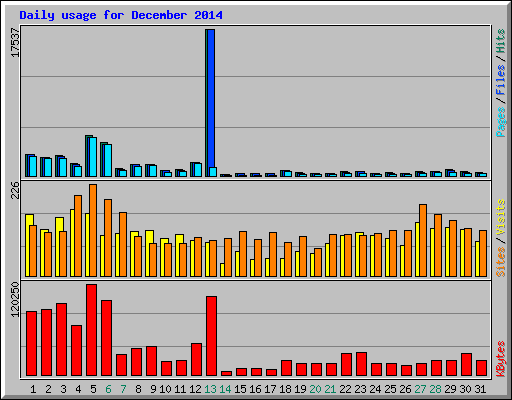This screenshot has height=400, width=512.
Task: Click the red KBytes bar for day 13
Action: [211, 336]
